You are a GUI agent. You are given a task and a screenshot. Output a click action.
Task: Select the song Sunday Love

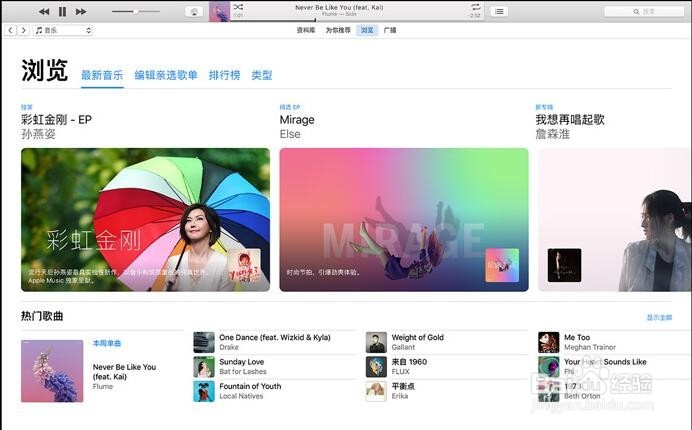(x=241, y=362)
